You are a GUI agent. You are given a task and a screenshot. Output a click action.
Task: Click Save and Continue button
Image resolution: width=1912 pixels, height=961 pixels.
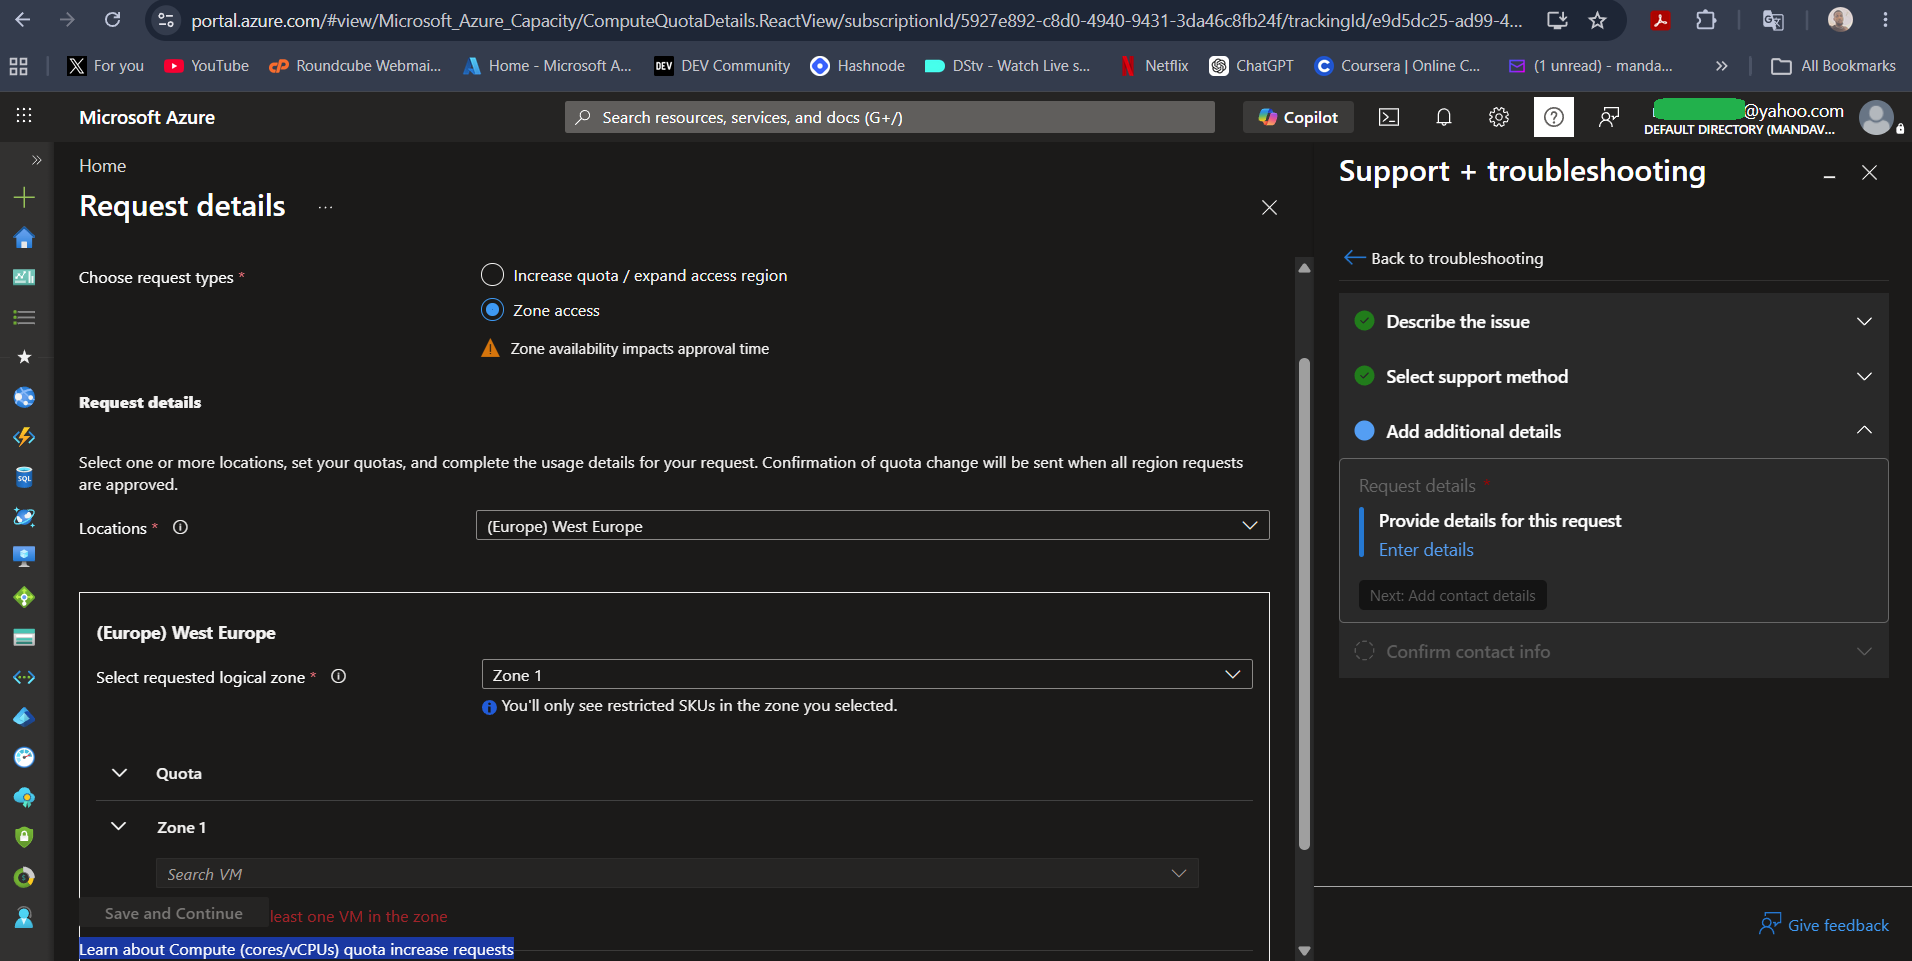pos(174,913)
